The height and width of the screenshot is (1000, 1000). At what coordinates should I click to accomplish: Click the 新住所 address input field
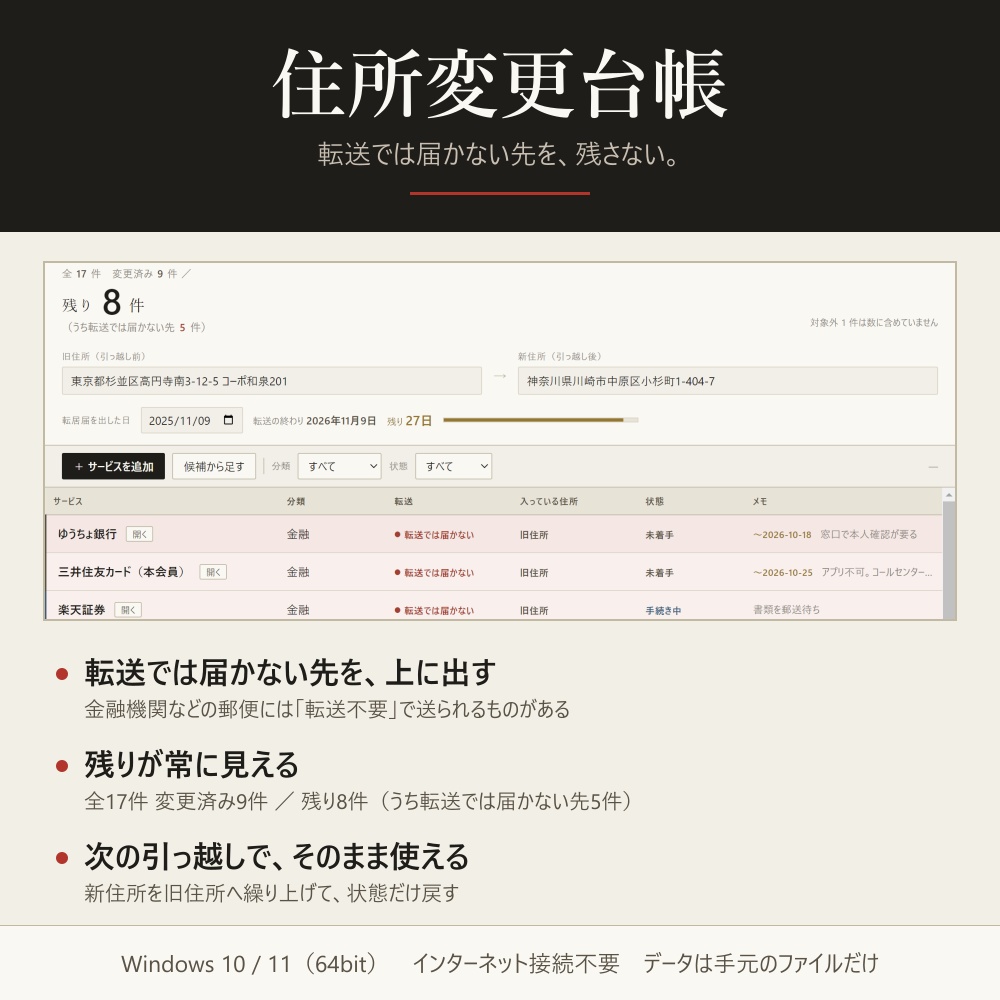point(728,381)
